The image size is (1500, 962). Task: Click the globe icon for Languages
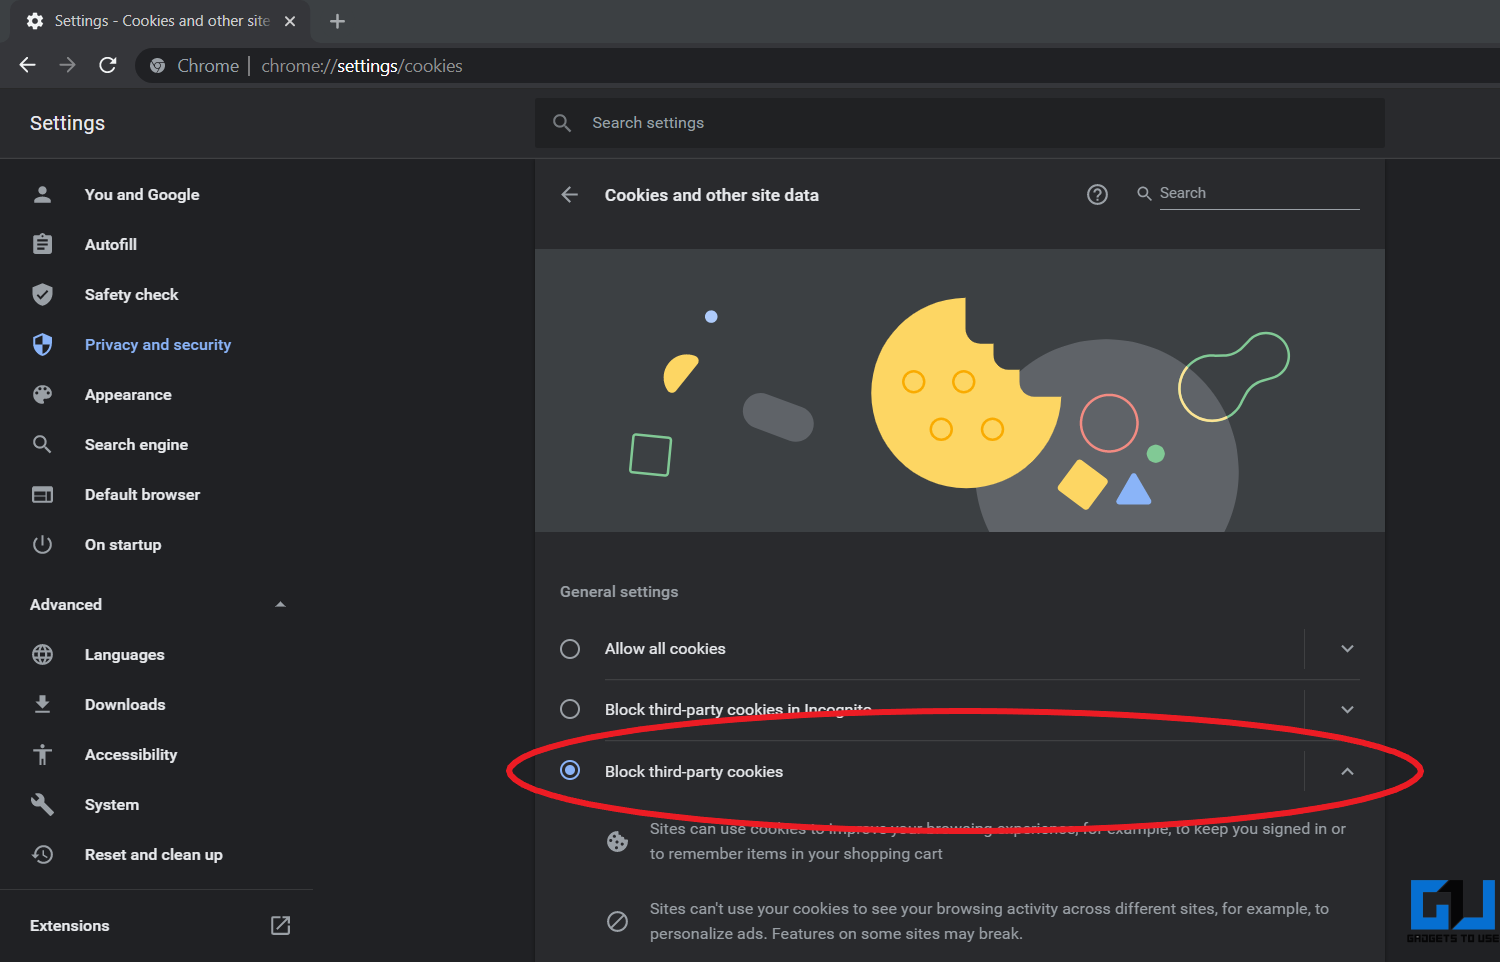[x=42, y=654]
